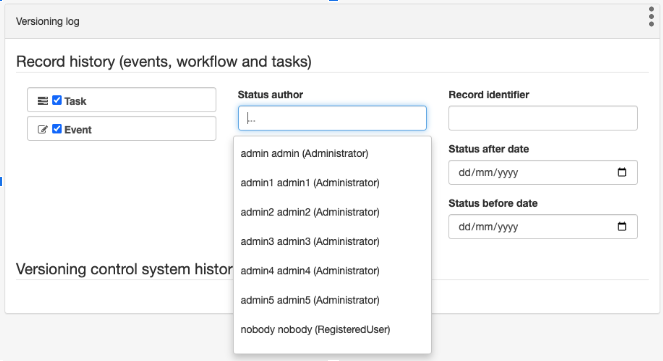The image size is (663, 361).
Task: Select admin1 admin1 (Administrator) option
Action: click(x=332, y=183)
